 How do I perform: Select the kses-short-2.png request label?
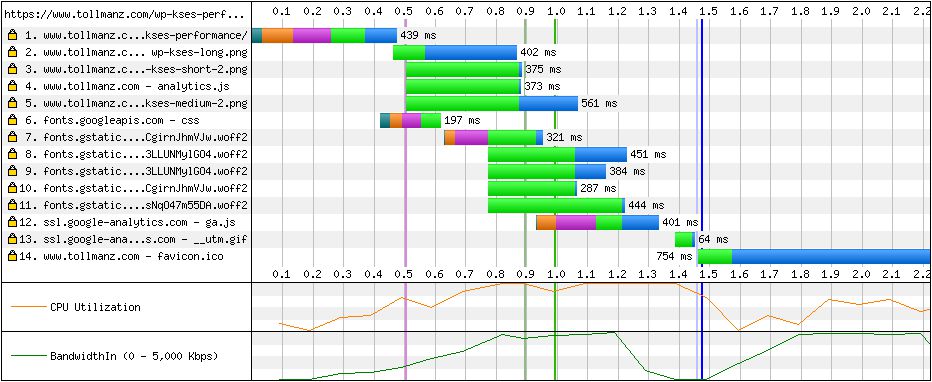136,70
